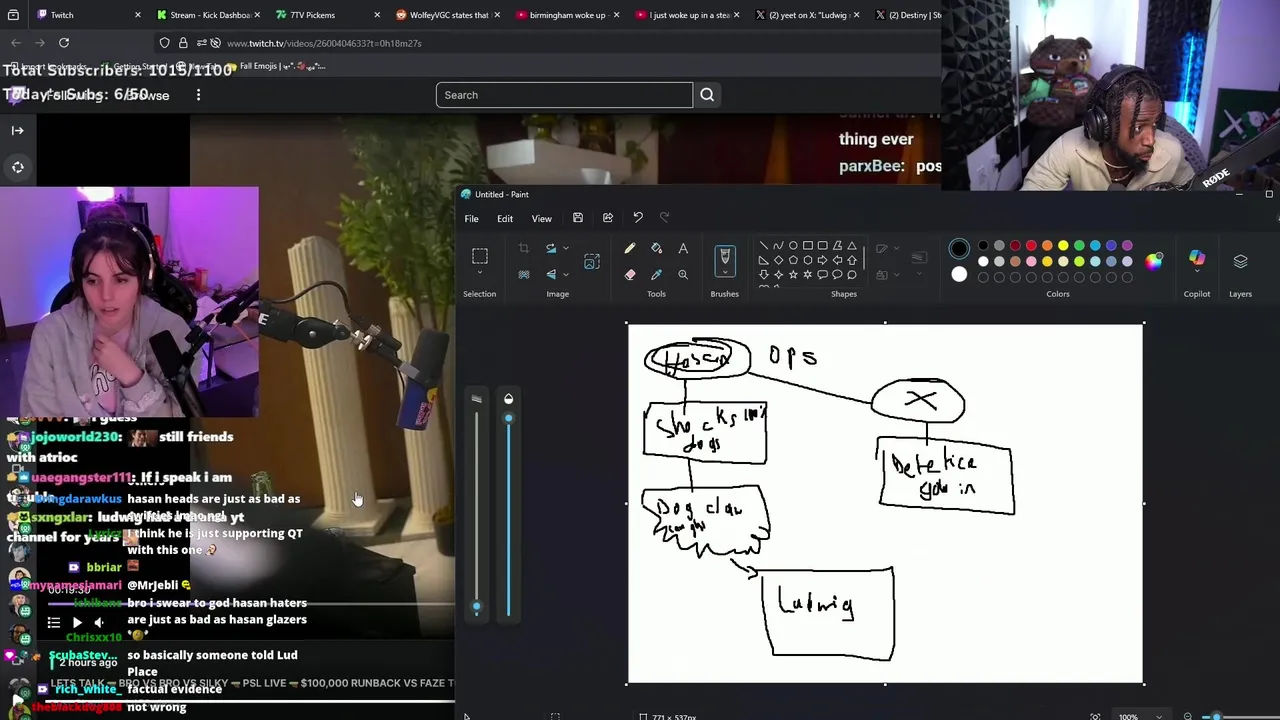
Task: Pick the rectangular Selection tool
Action: [480, 256]
